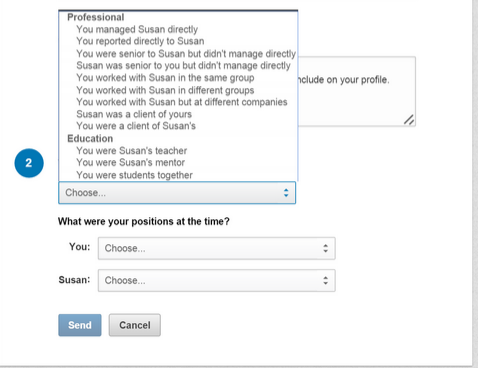Click the Cancel button
Viewport: 478px width, 368px height.
(x=135, y=325)
